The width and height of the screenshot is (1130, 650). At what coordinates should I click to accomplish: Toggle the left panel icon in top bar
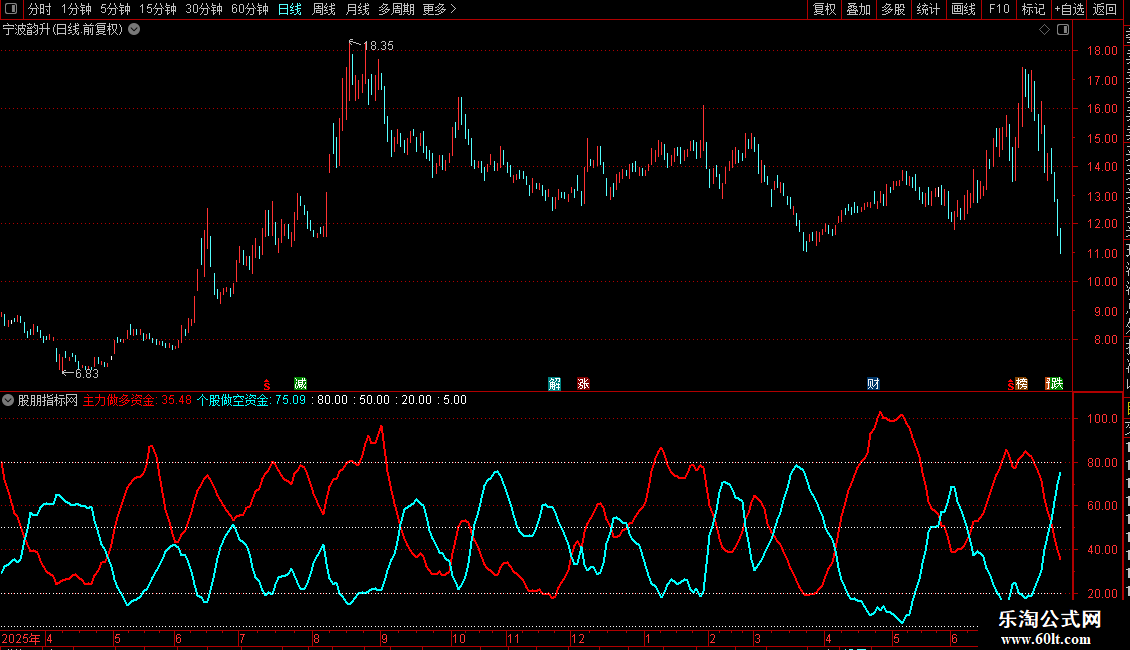click(11, 9)
